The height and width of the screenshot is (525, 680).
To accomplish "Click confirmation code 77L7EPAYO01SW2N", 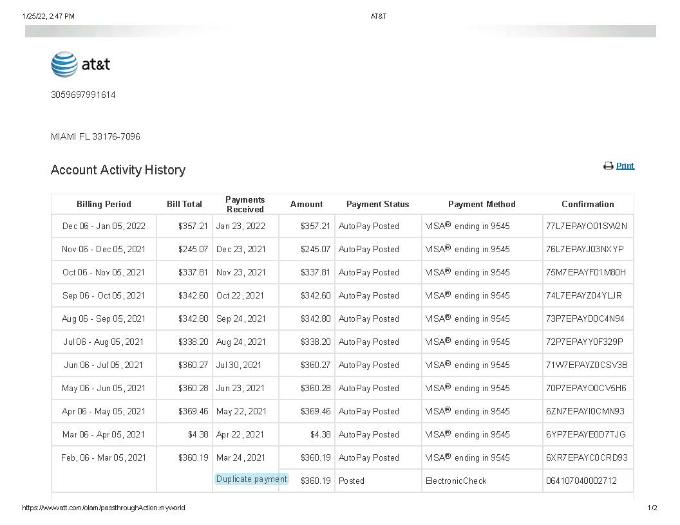I will pyautogui.click(x=586, y=226).
